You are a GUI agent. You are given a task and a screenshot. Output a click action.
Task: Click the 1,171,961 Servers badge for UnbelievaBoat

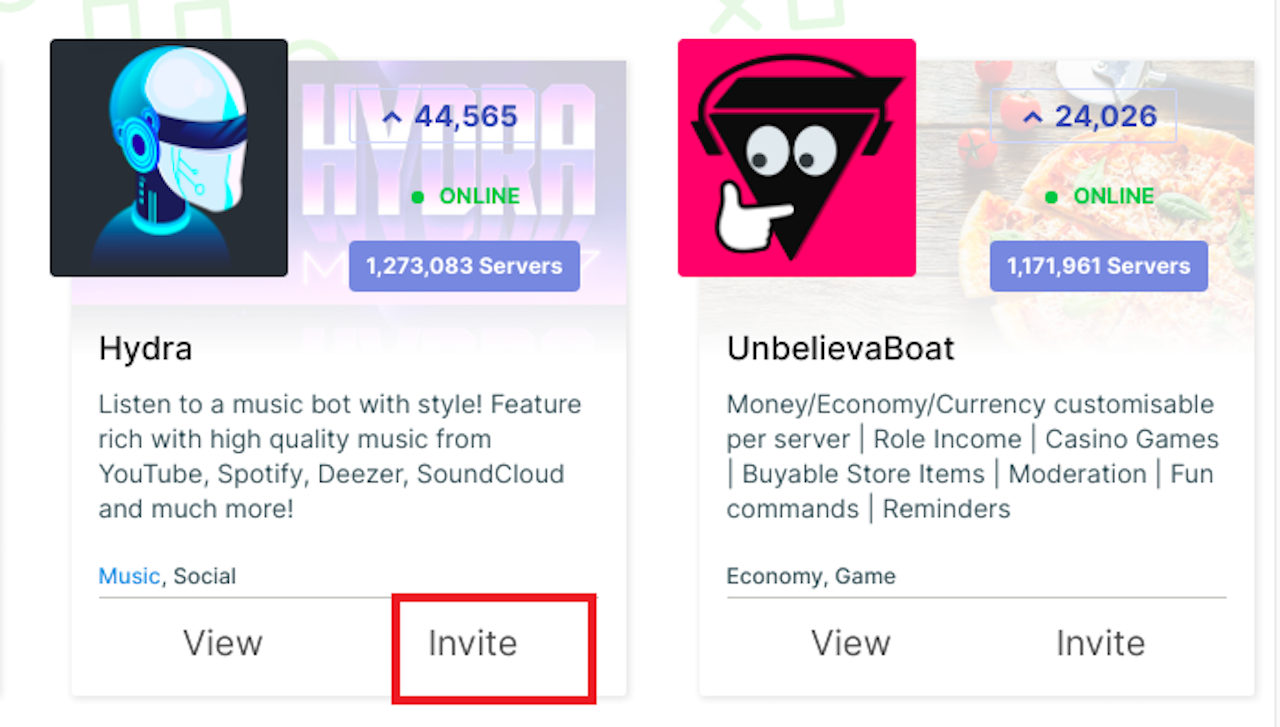[x=1098, y=266]
